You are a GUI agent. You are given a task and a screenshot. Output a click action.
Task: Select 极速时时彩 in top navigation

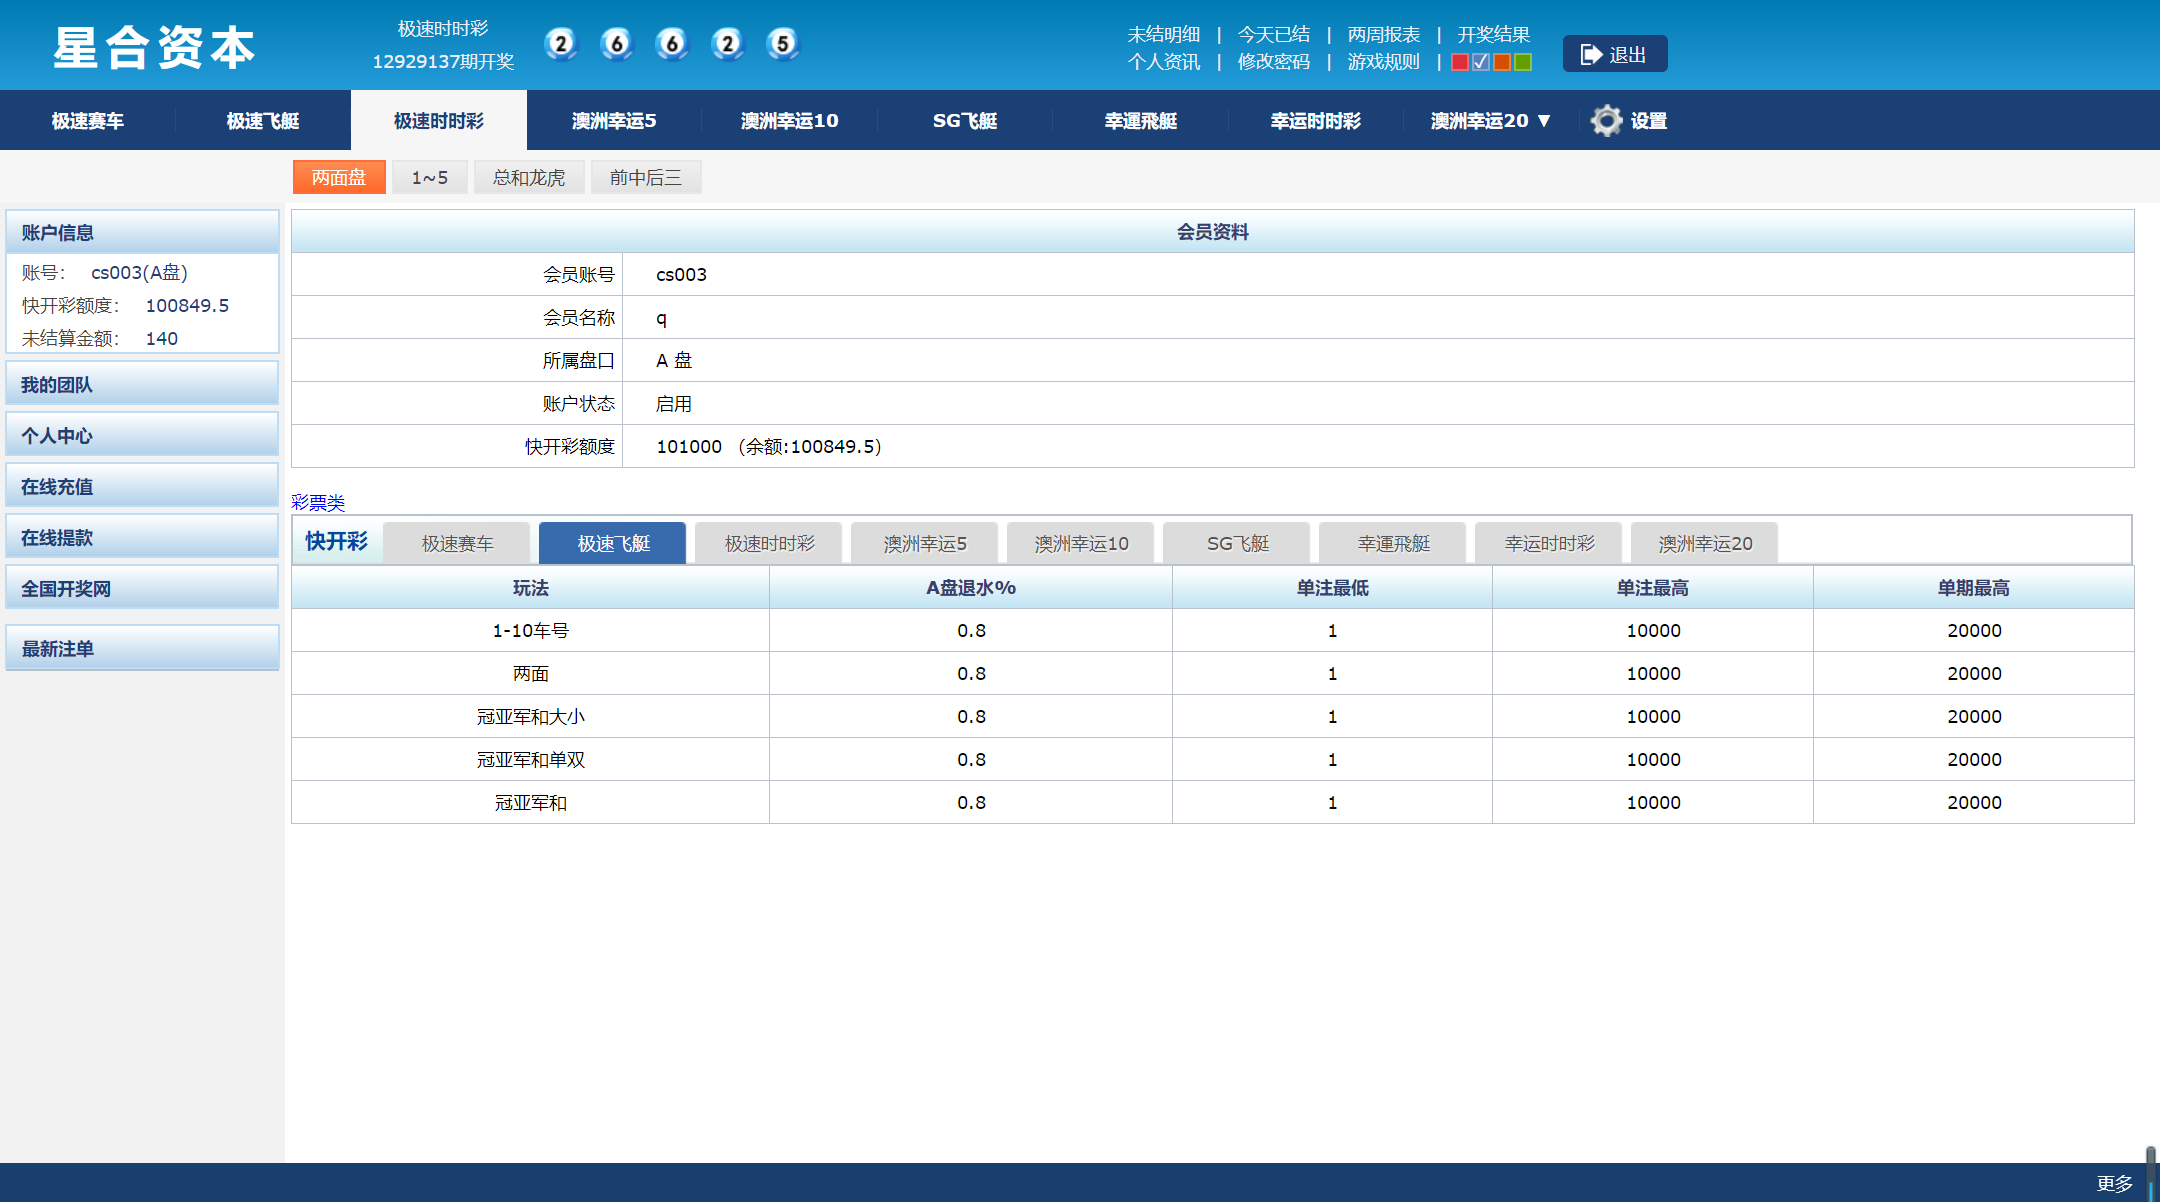click(x=439, y=121)
